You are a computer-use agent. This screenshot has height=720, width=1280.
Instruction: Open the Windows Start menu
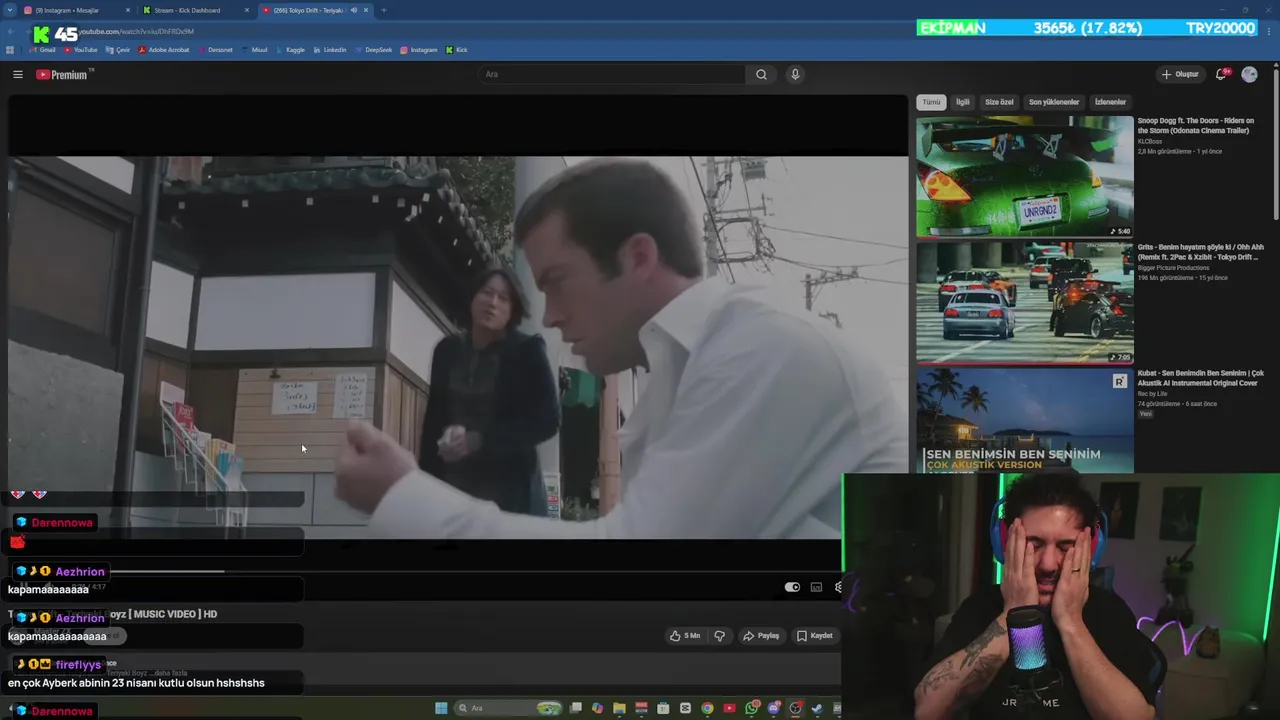tap(441, 708)
